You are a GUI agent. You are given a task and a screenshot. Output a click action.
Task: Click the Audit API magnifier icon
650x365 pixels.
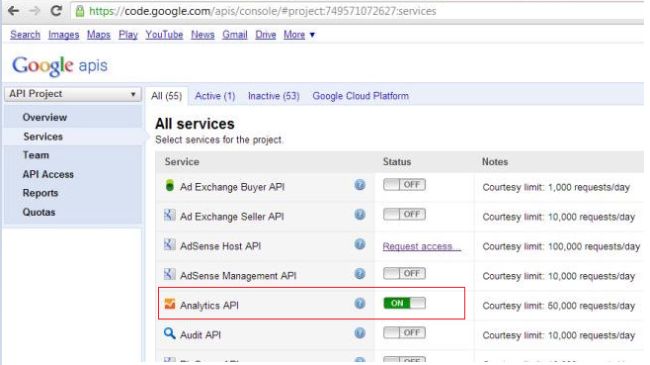(169, 333)
